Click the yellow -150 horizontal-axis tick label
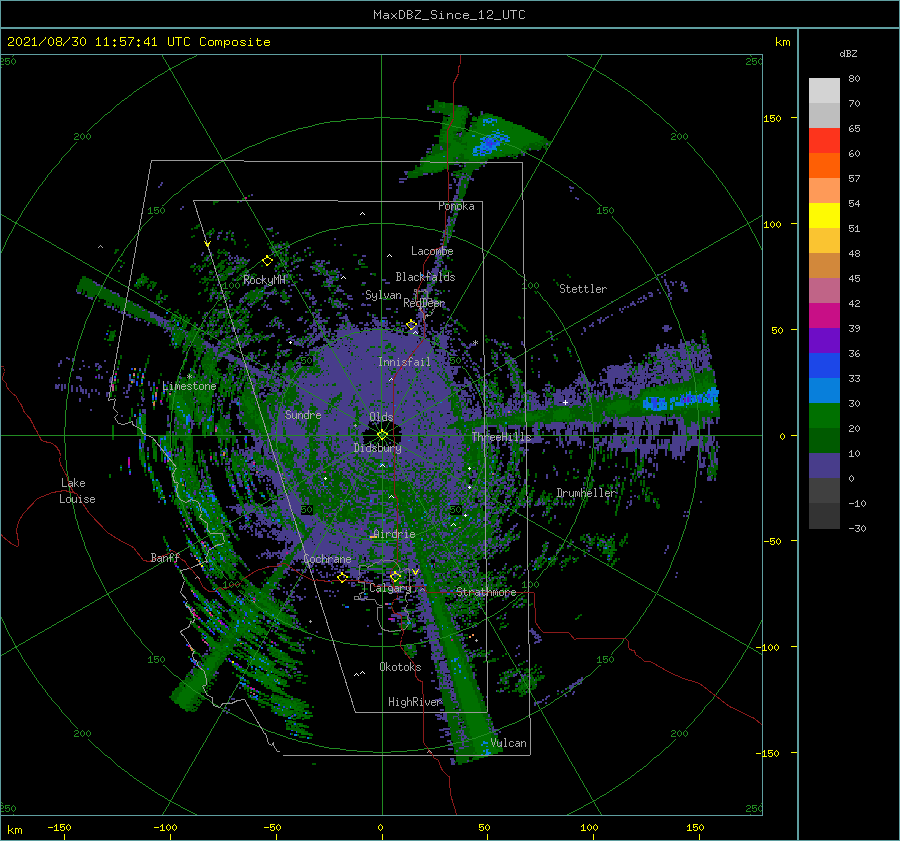This screenshot has height=841, width=900. pos(59,827)
